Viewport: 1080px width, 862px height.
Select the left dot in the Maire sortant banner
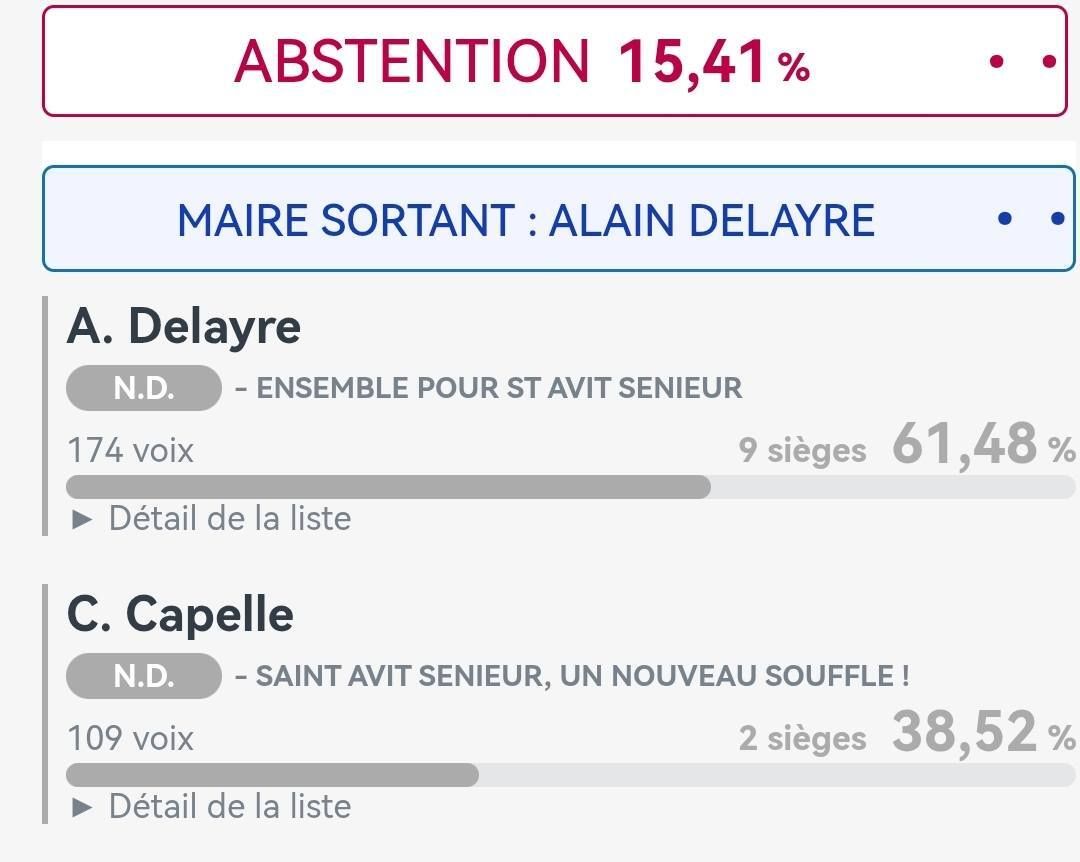[1005, 219]
